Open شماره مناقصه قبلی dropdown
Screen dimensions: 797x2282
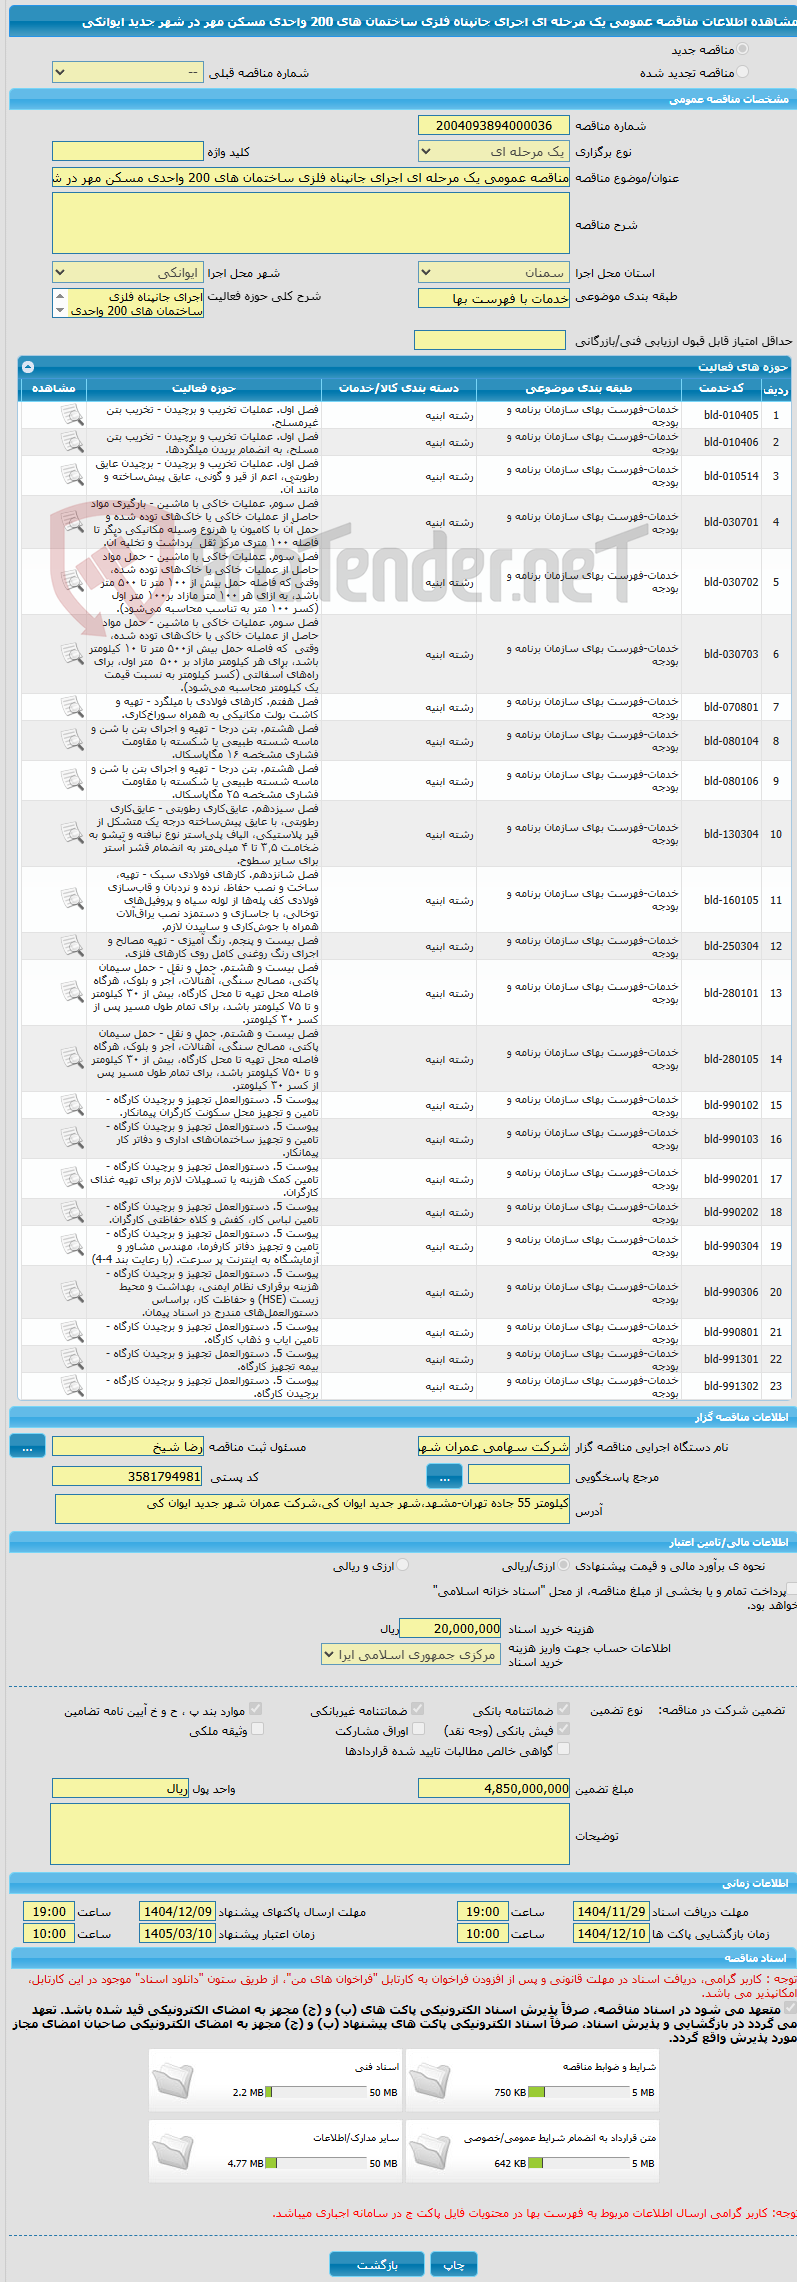127,72
